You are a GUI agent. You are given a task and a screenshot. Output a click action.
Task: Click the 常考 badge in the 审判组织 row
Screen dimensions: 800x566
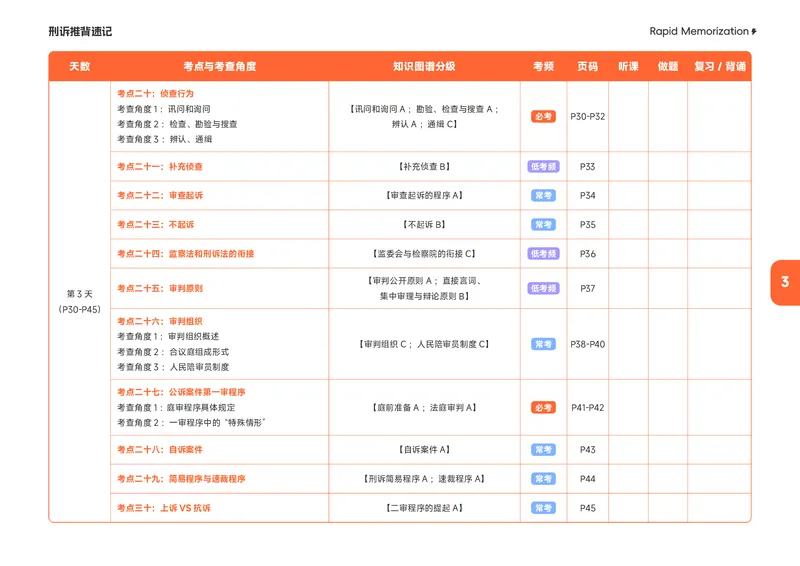[x=543, y=344]
